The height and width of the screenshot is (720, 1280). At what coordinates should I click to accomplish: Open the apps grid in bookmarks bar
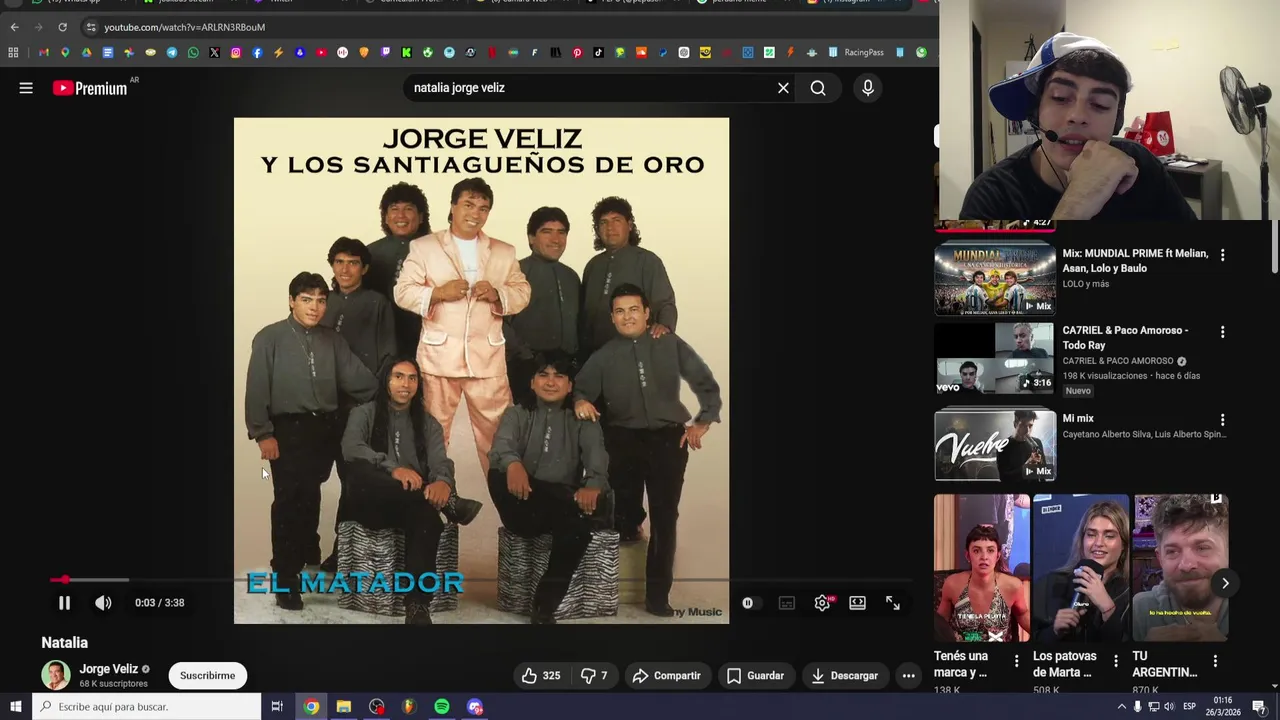point(13,52)
